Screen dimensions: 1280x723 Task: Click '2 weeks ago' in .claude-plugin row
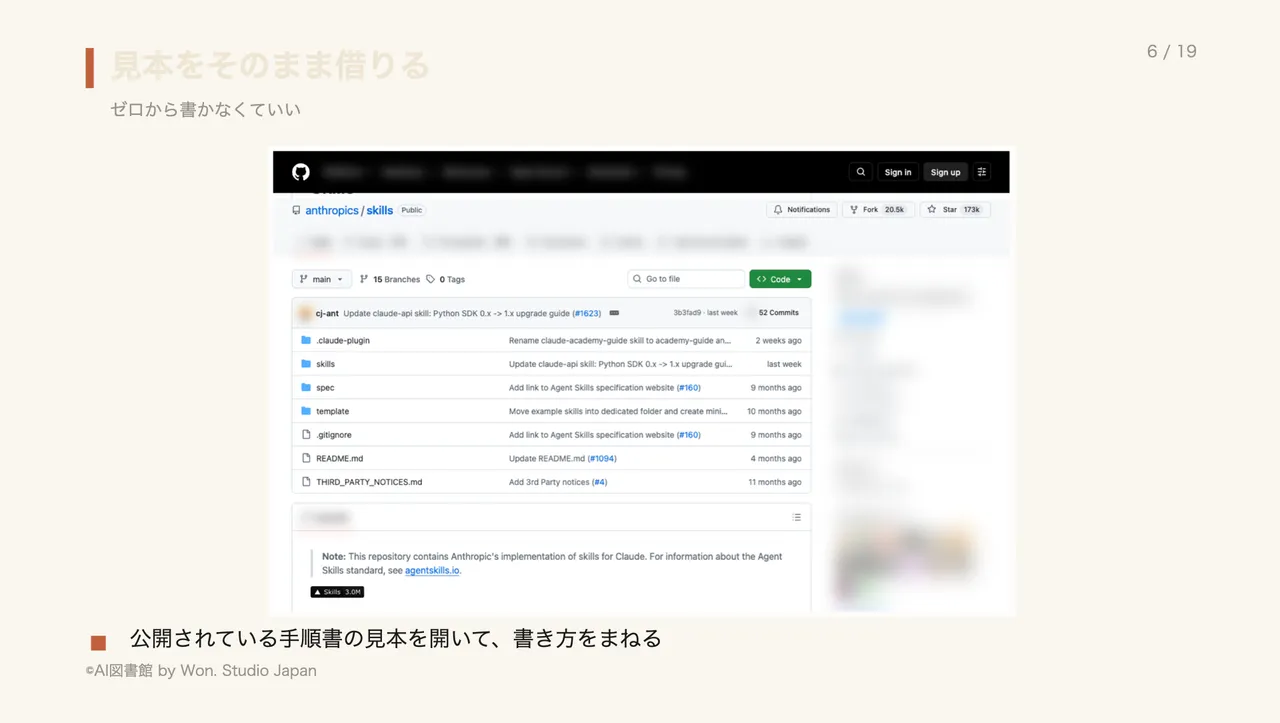tap(778, 340)
